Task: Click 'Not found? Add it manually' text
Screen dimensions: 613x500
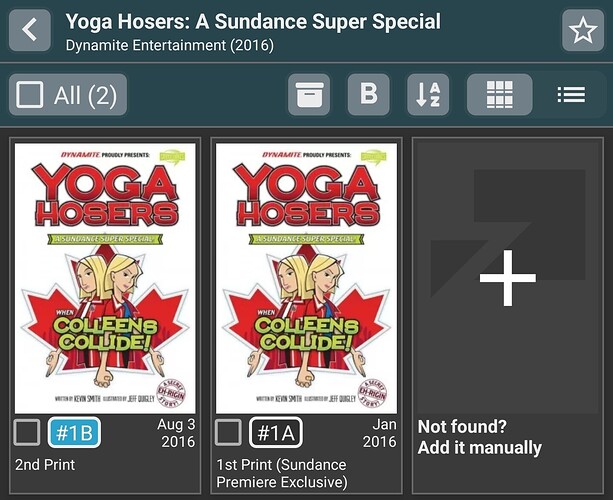Action: 480,437
